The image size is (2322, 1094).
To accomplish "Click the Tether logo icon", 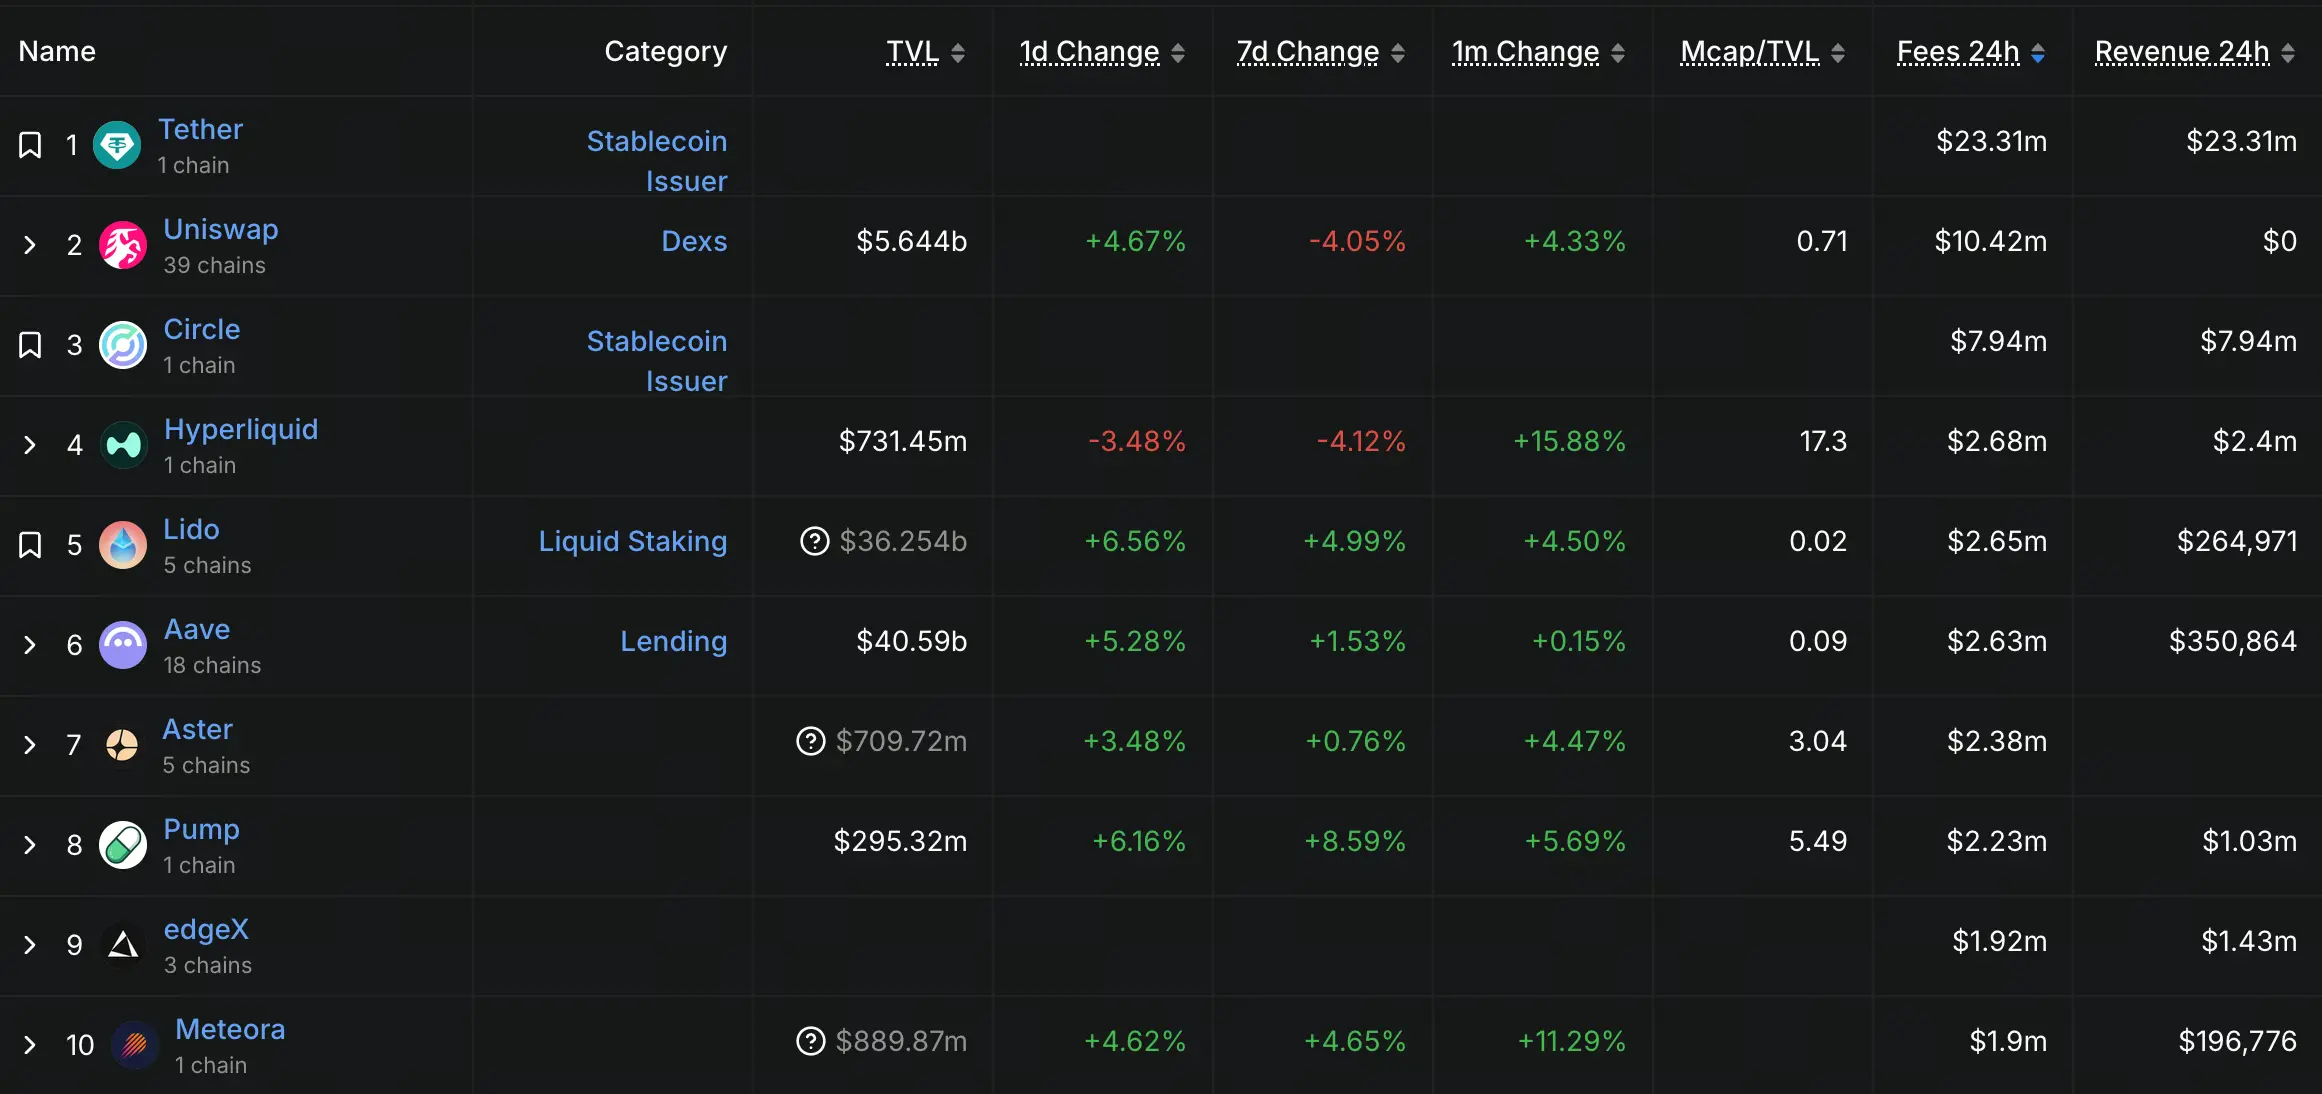I will point(117,145).
